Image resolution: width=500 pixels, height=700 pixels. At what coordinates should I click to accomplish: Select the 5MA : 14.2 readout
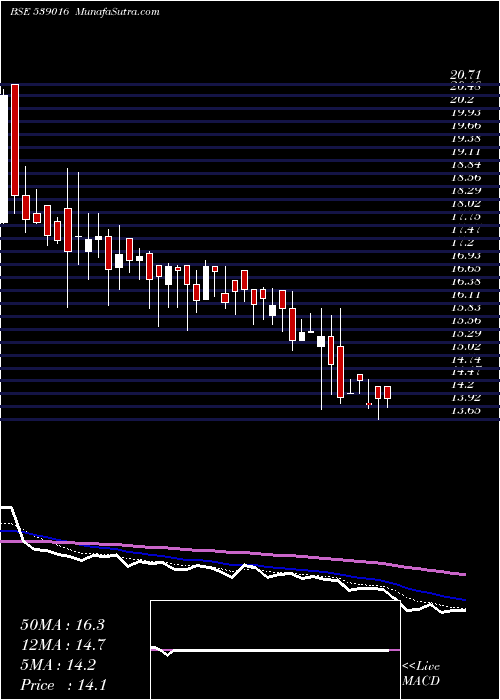pyautogui.click(x=58, y=665)
